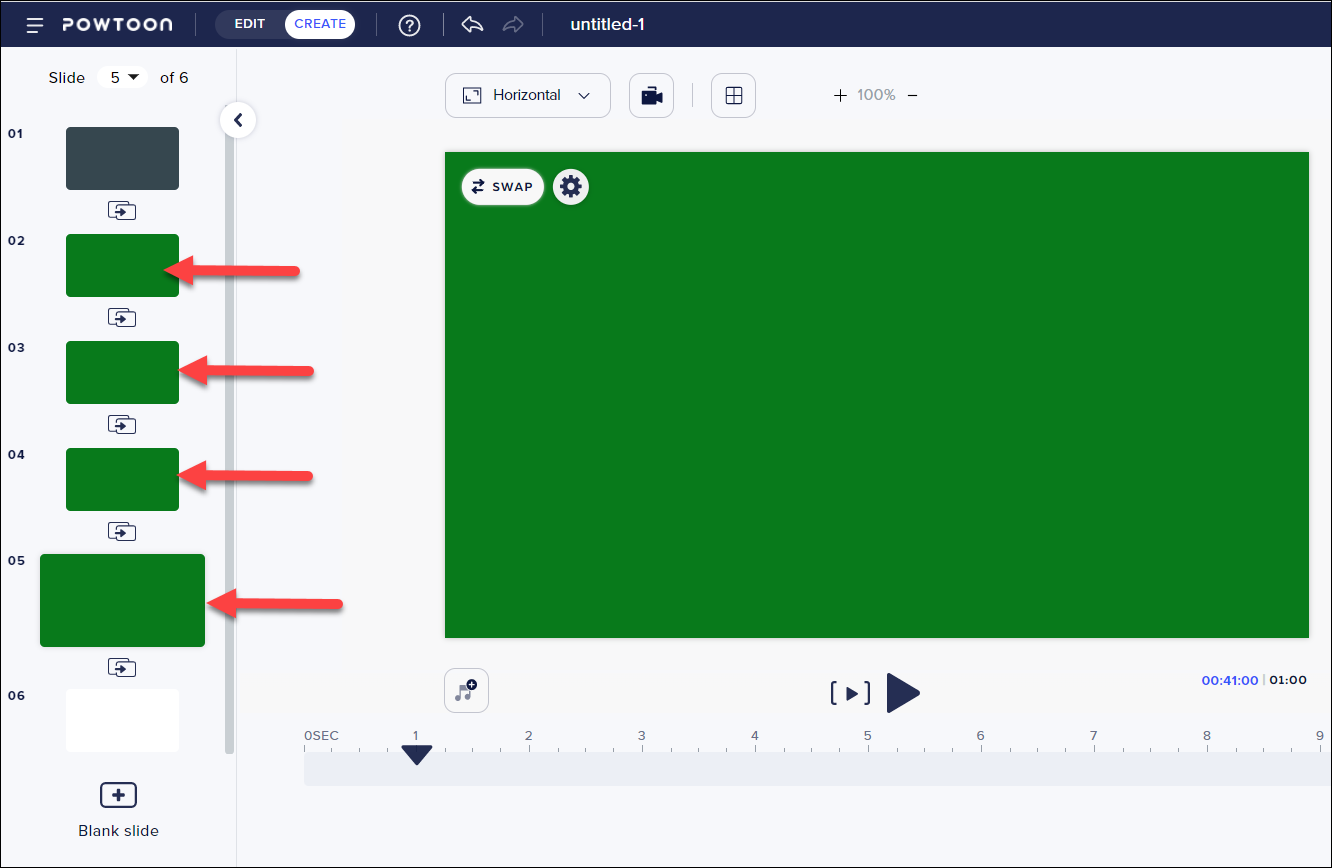Play the current slide only
Image resolution: width=1332 pixels, height=868 pixels.
pos(850,693)
